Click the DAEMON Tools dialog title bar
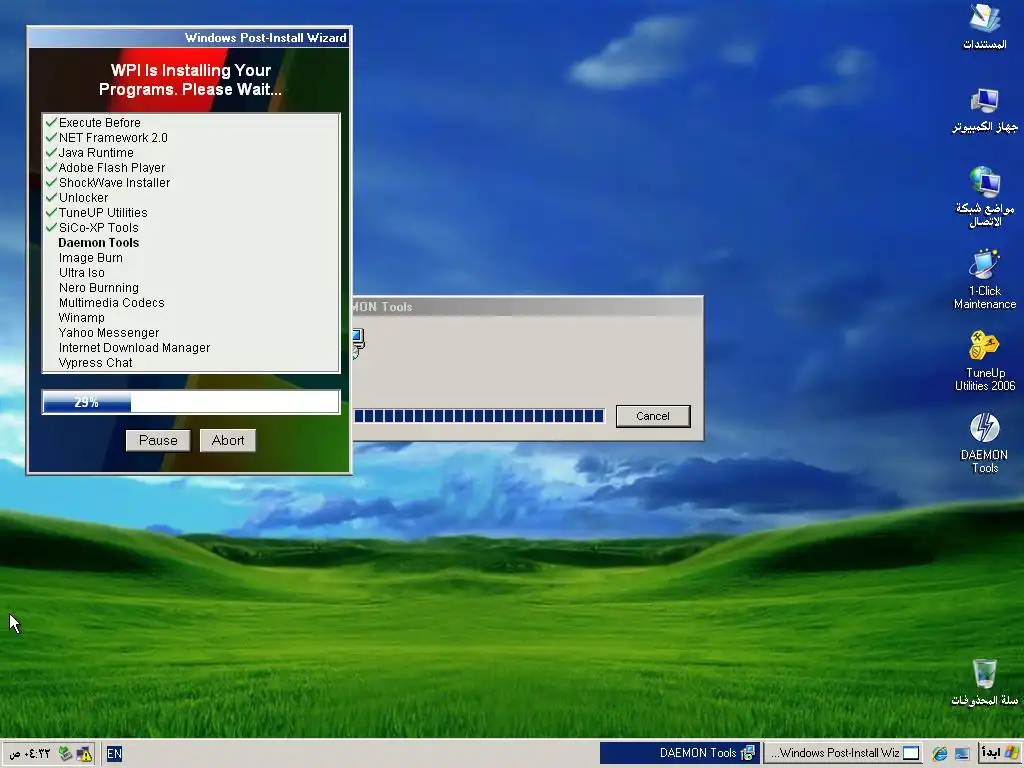1024x768 pixels. click(528, 306)
